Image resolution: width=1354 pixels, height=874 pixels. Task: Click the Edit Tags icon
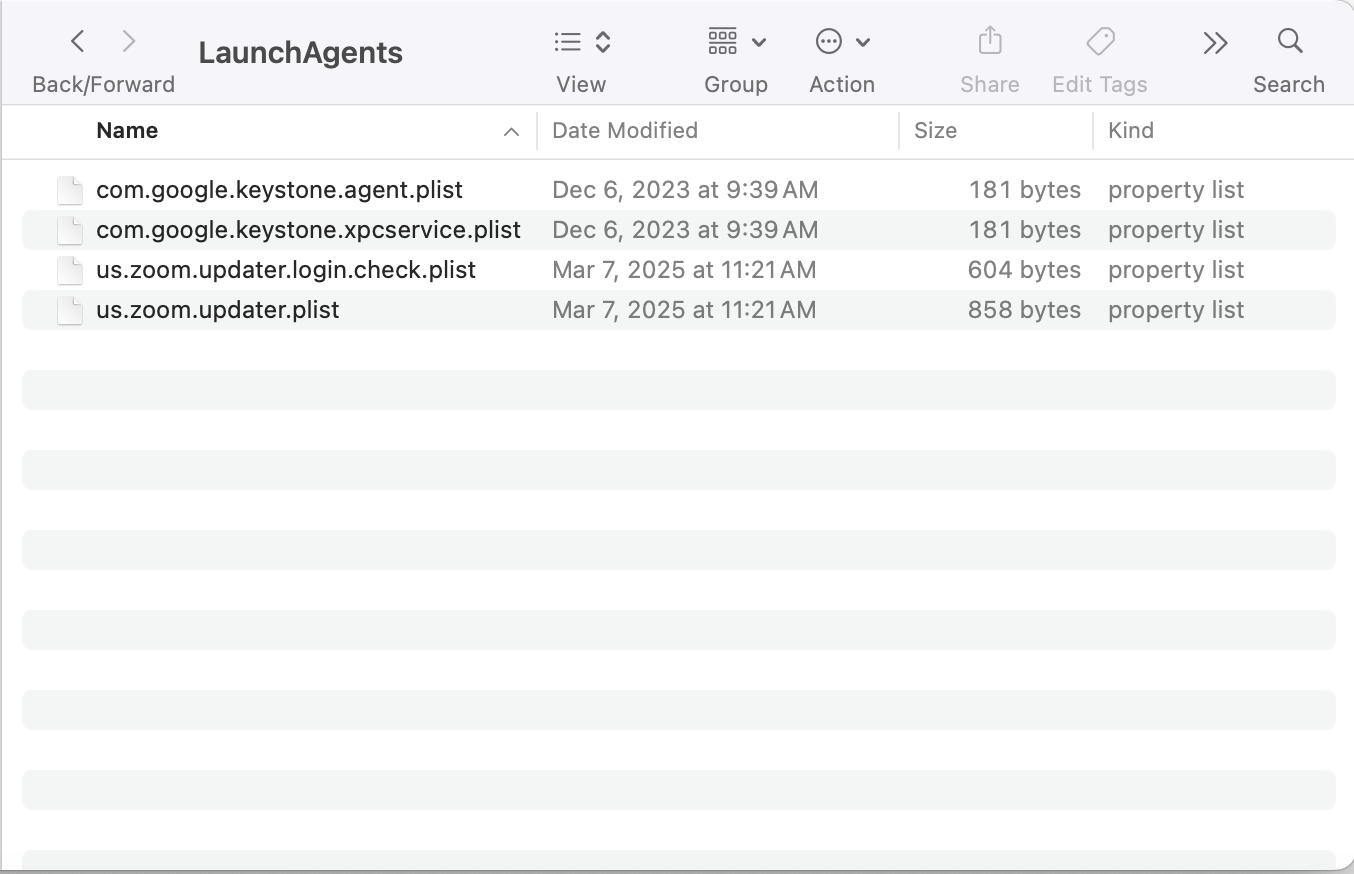[x=1100, y=42]
